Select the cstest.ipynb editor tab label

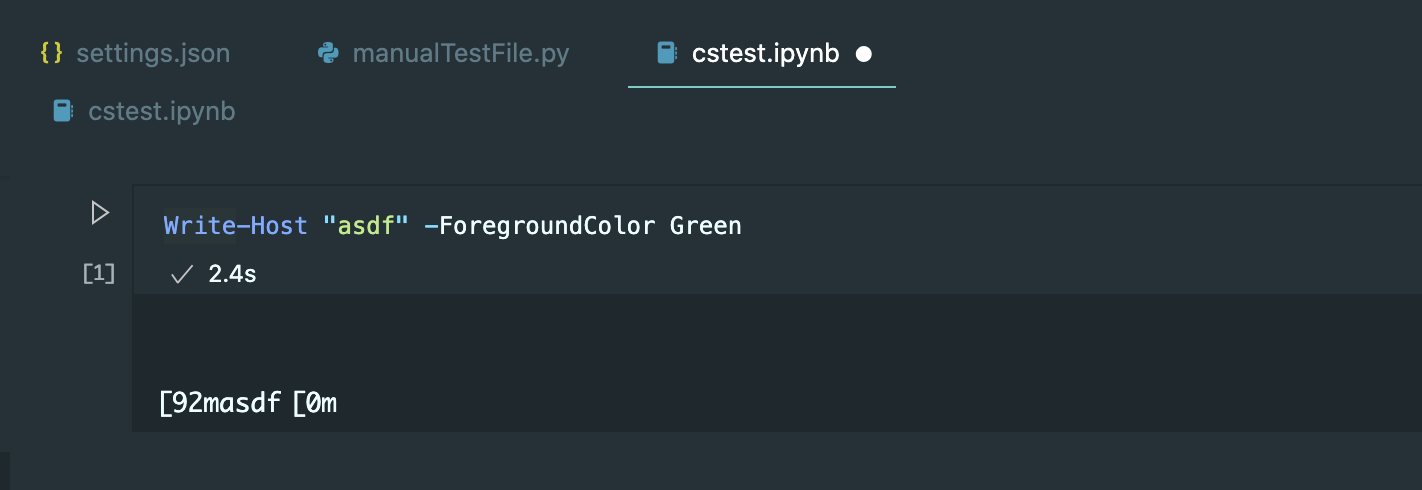click(765, 53)
